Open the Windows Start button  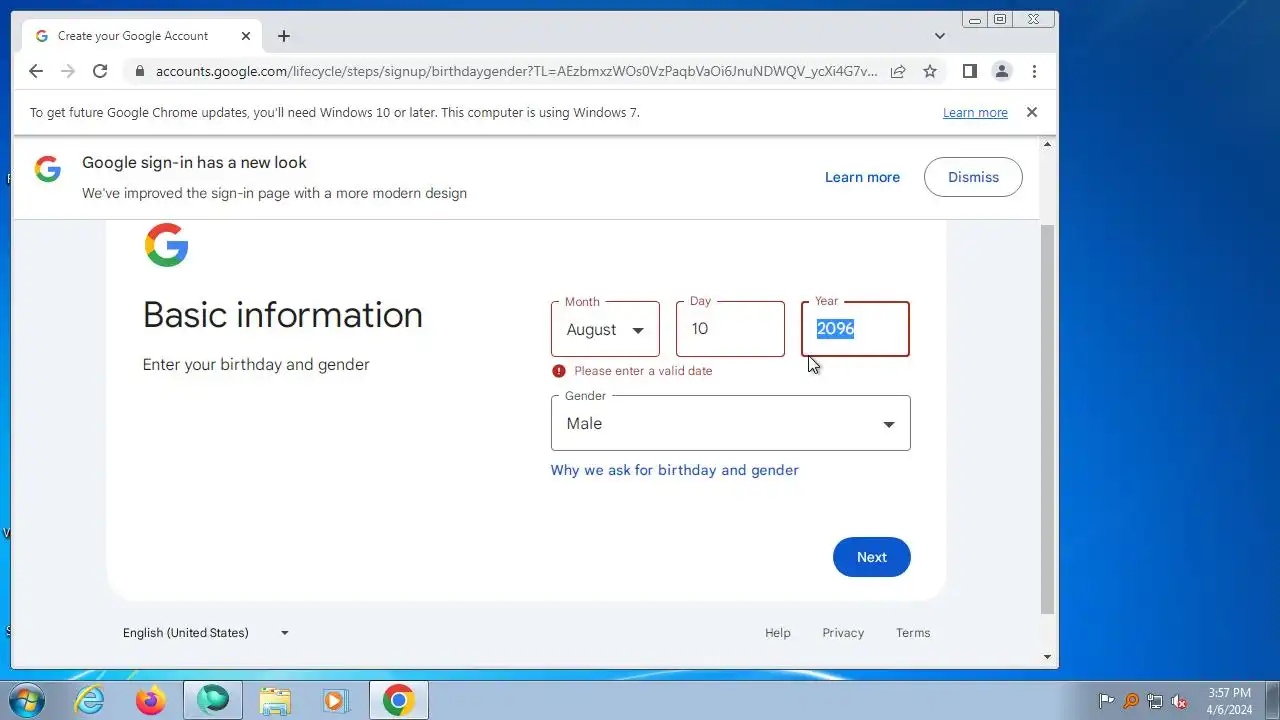point(25,700)
